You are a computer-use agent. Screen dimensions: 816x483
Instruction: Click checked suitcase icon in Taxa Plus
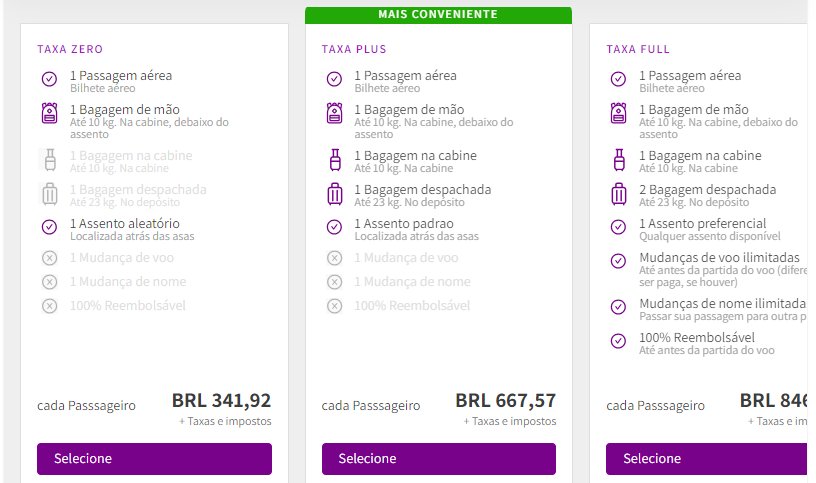pyautogui.click(x=335, y=194)
